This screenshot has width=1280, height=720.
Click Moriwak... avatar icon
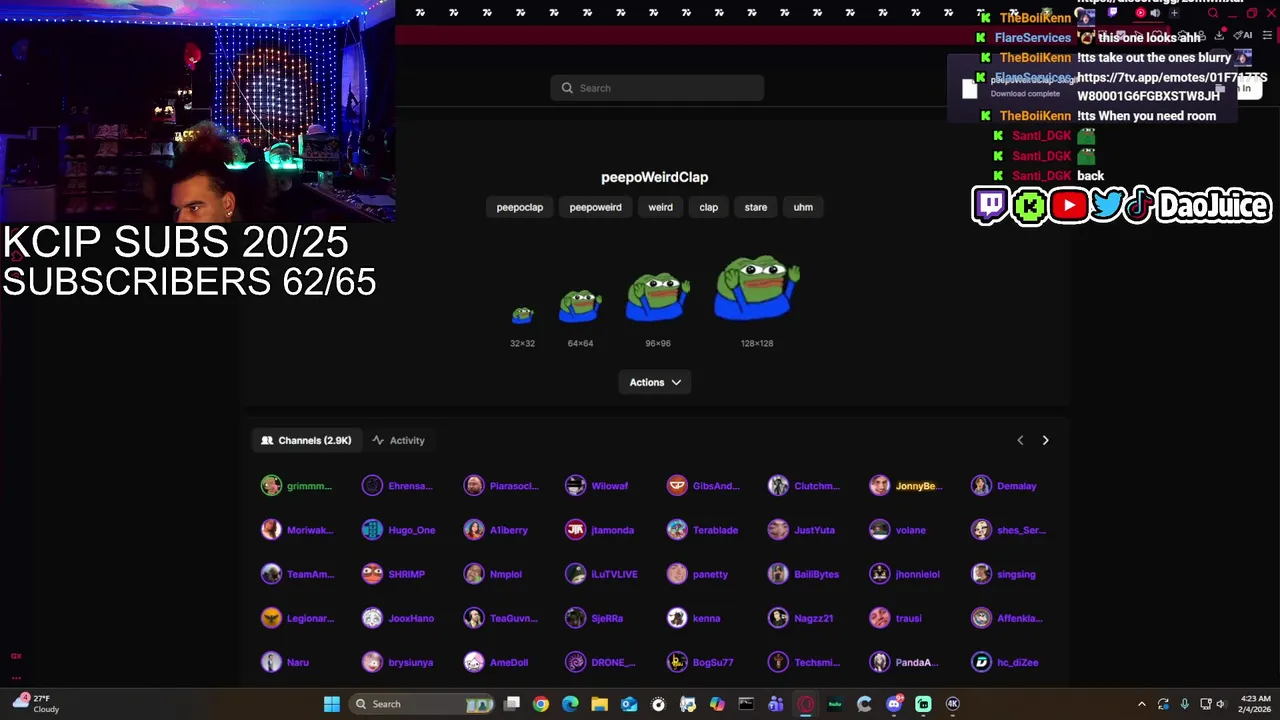point(271,530)
